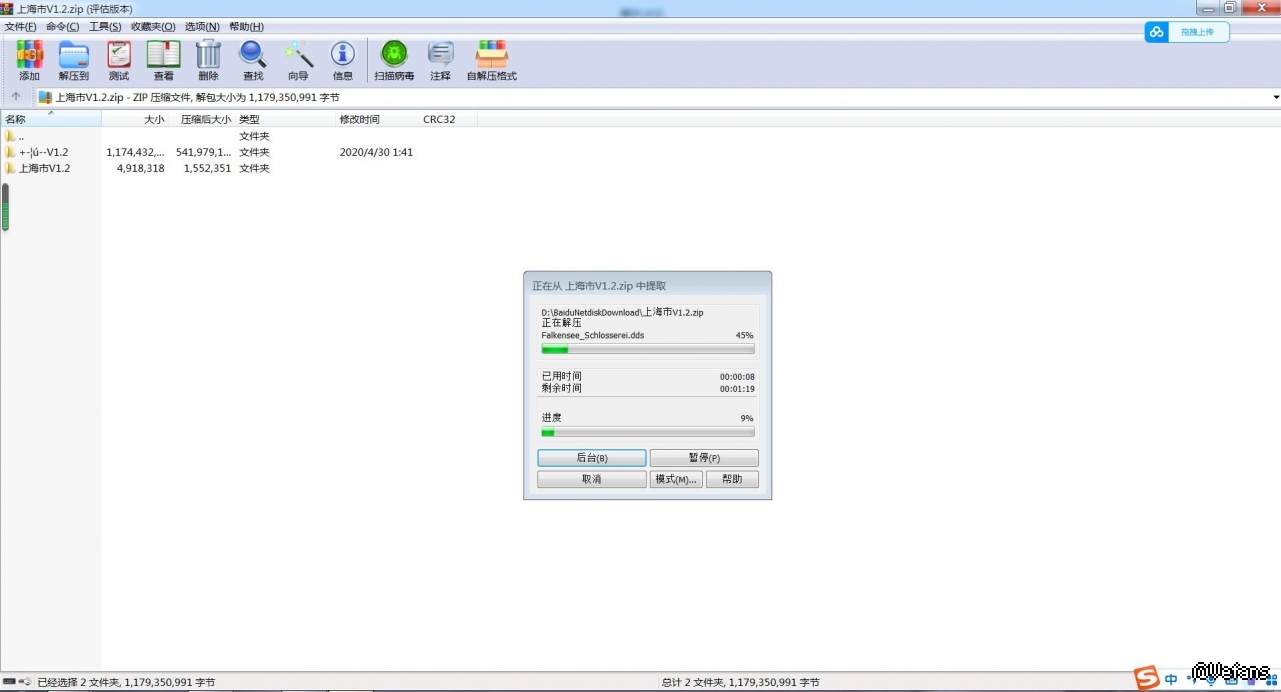Click the packed size cell 541,979,1...

pyautogui.click(x=203, y=152)
